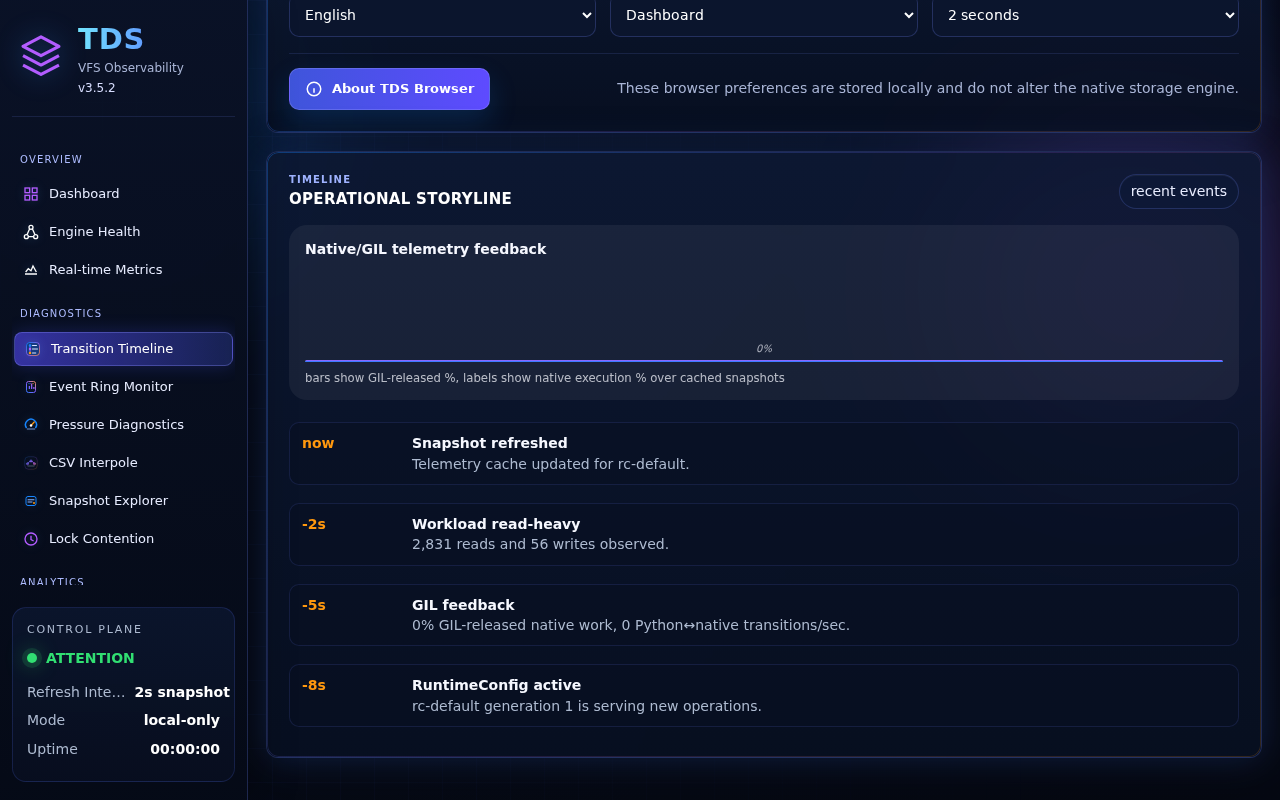
Task: Click the '-2s' timestamp
Action: pos(314,524)
